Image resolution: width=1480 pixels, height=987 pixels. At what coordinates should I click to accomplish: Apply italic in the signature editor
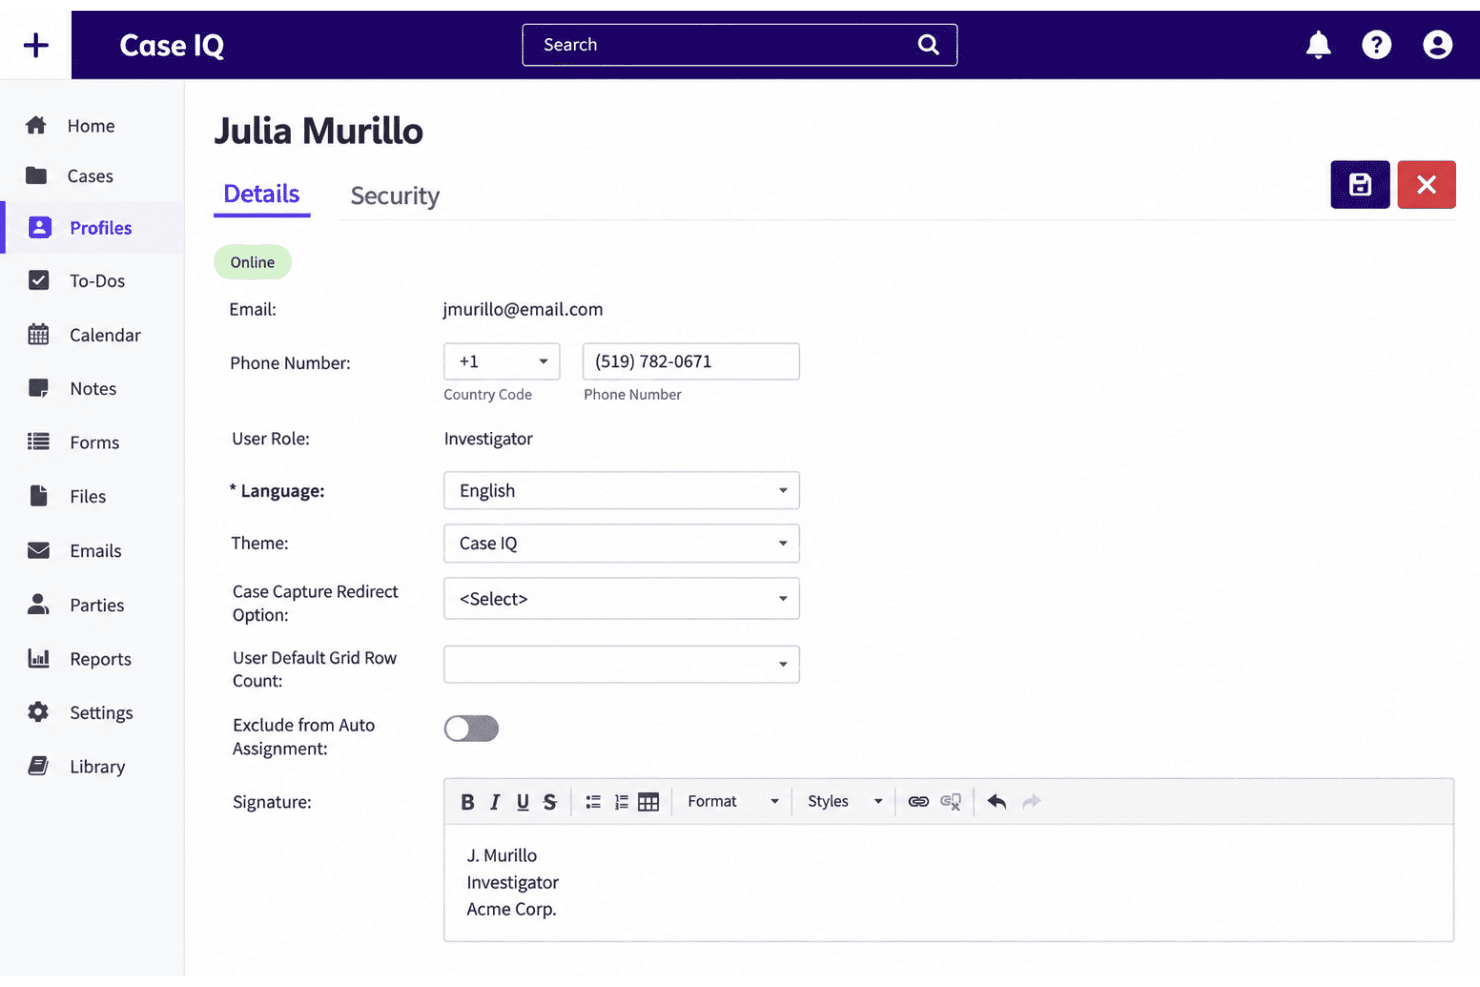coord(495,802)
